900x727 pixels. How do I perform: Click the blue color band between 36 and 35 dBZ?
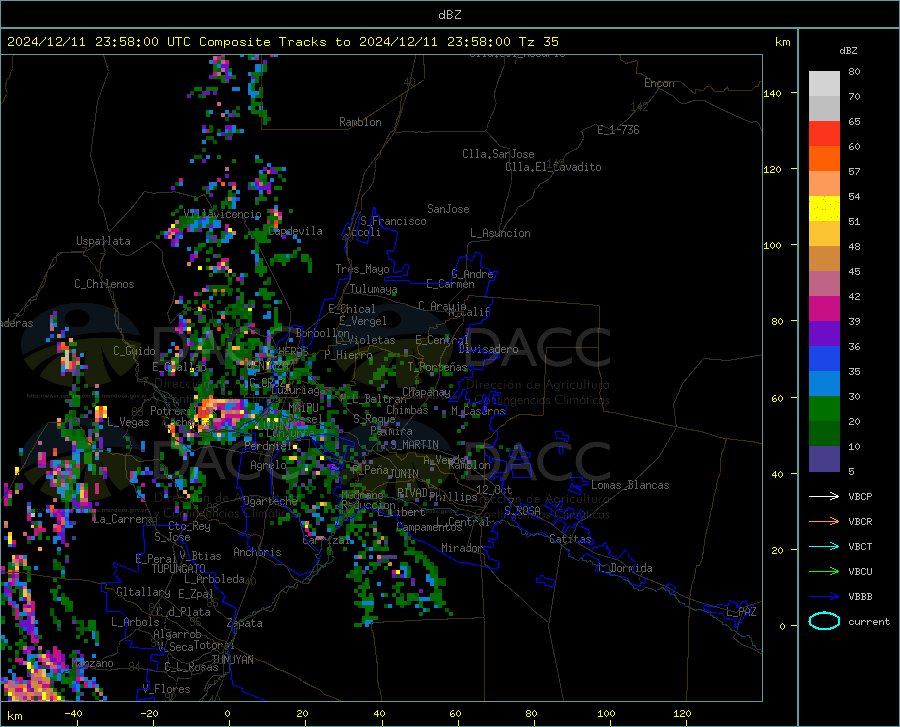click(824, 359)
